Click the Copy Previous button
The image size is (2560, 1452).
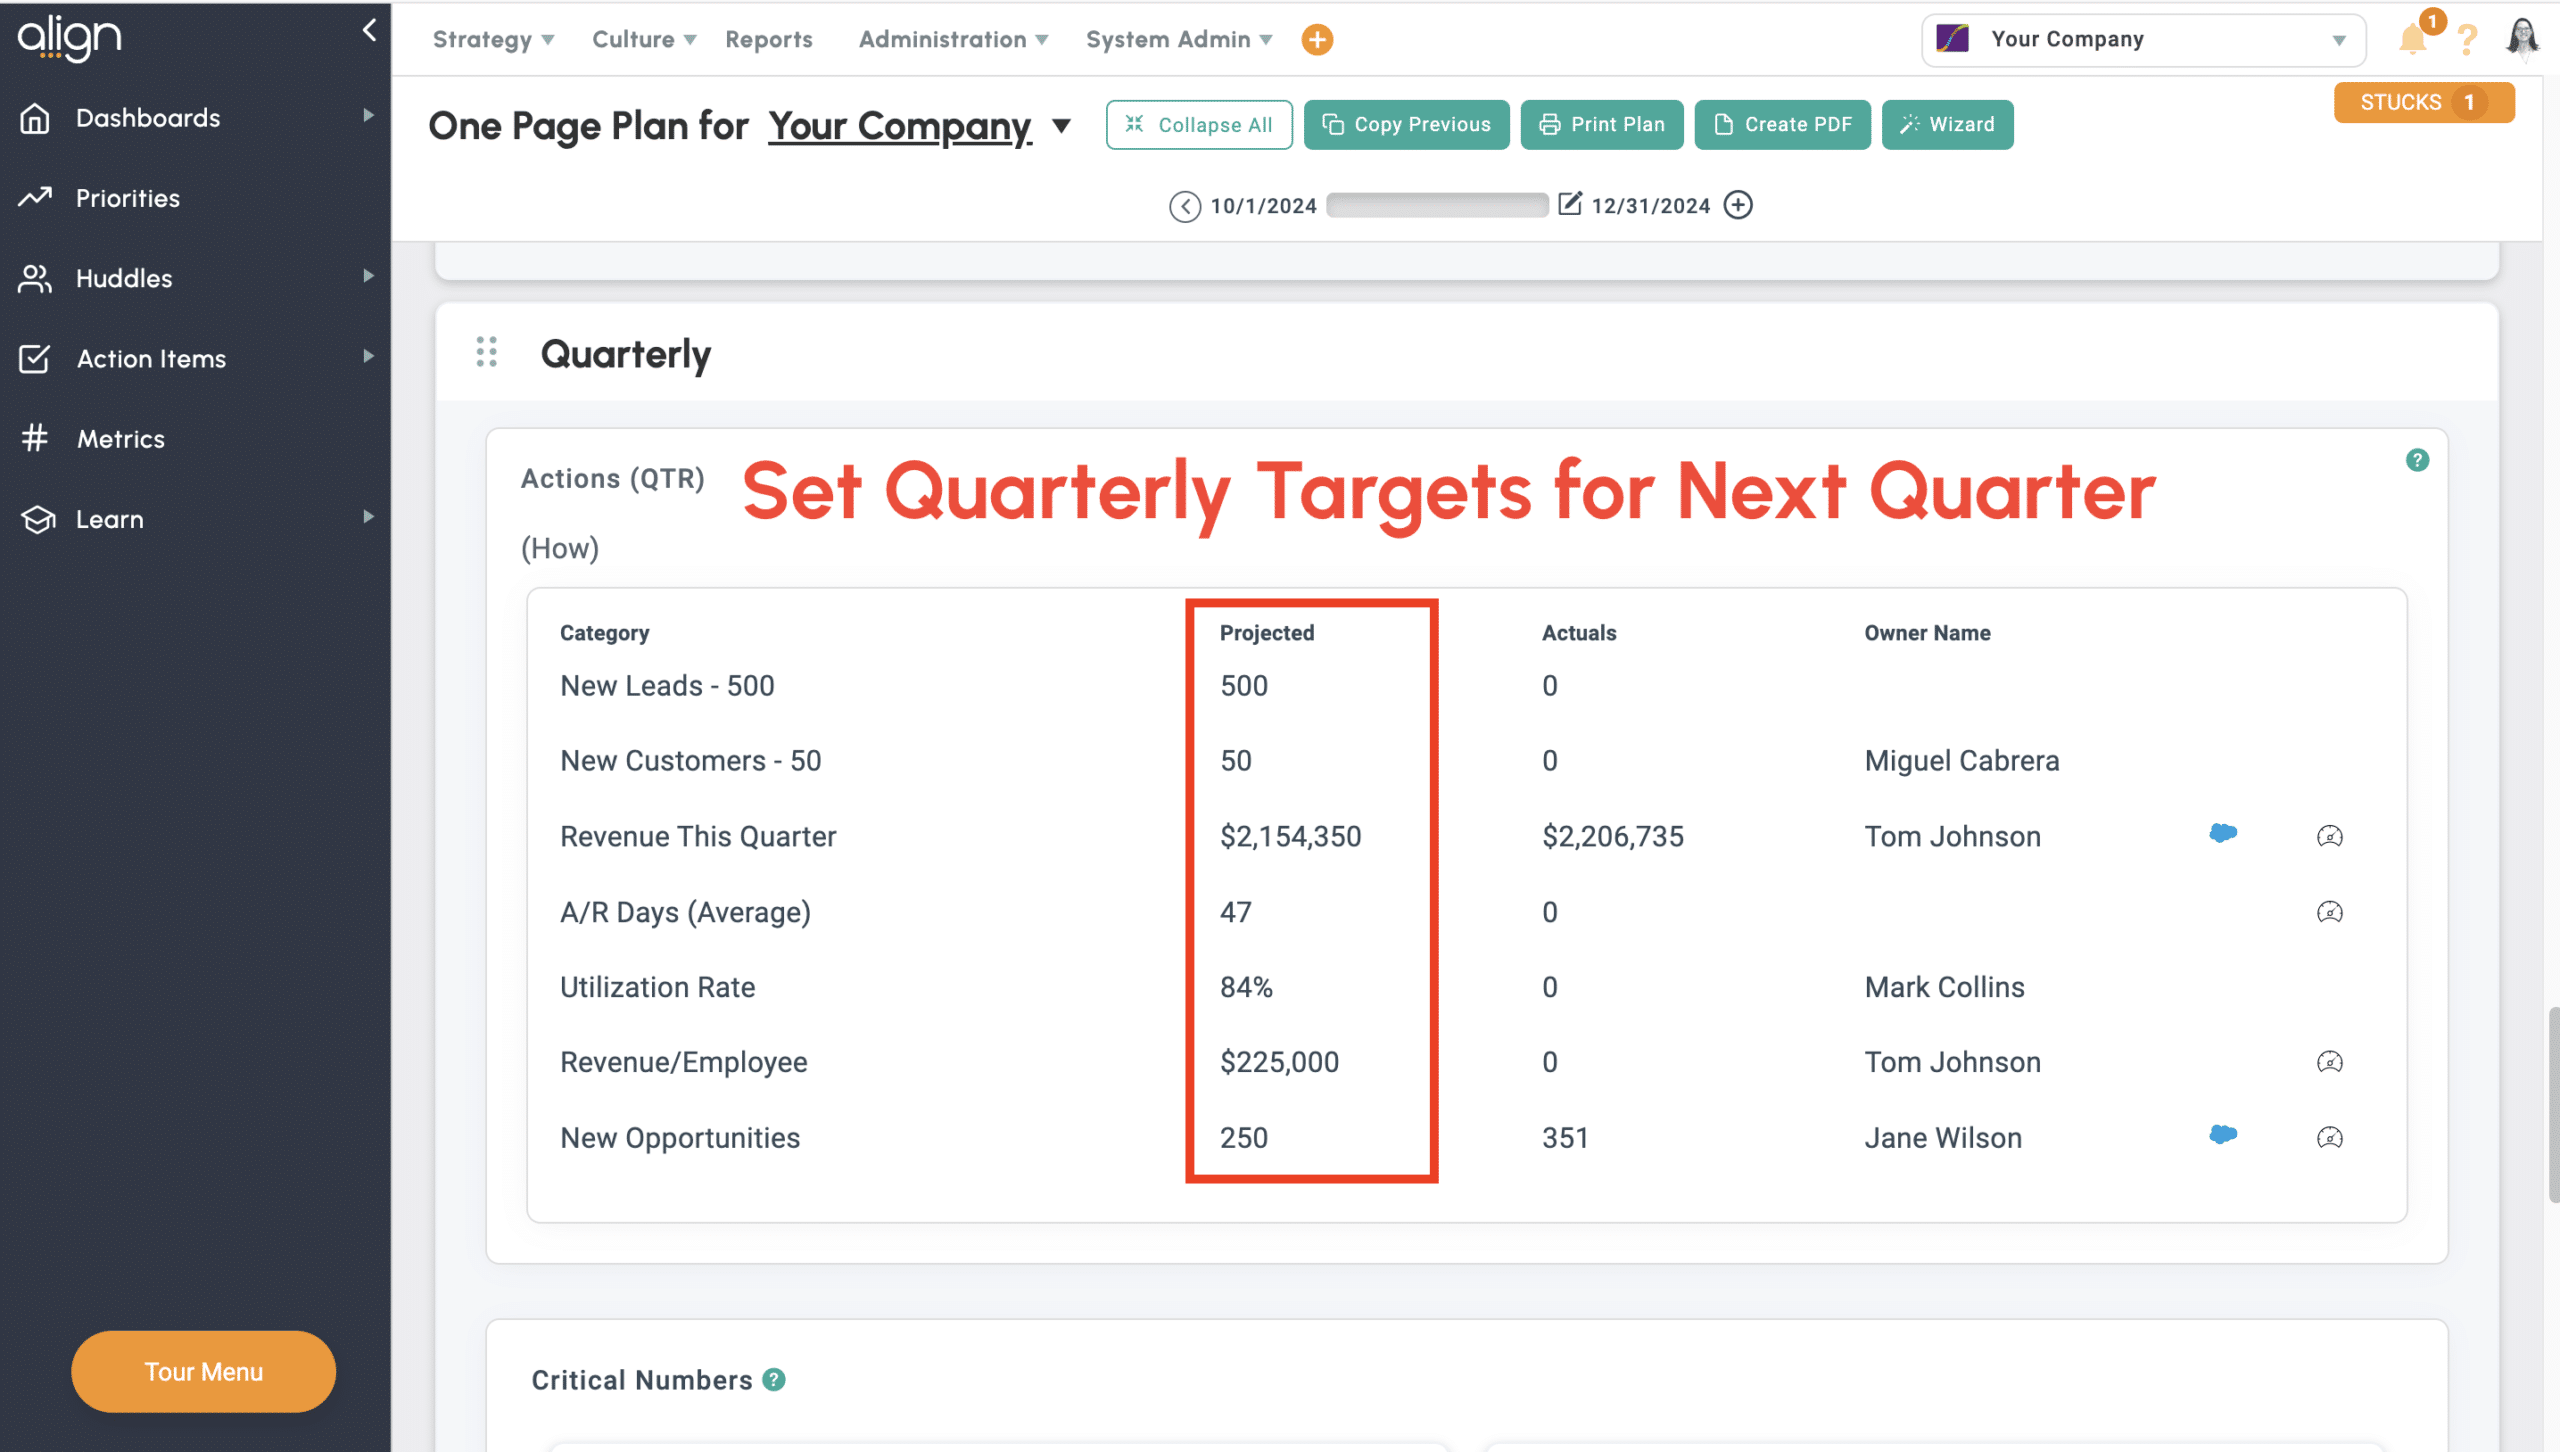[1406, 125]
